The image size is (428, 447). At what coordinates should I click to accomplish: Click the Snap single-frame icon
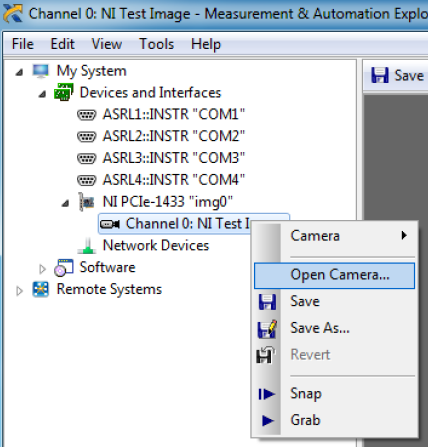pos(267,394)
